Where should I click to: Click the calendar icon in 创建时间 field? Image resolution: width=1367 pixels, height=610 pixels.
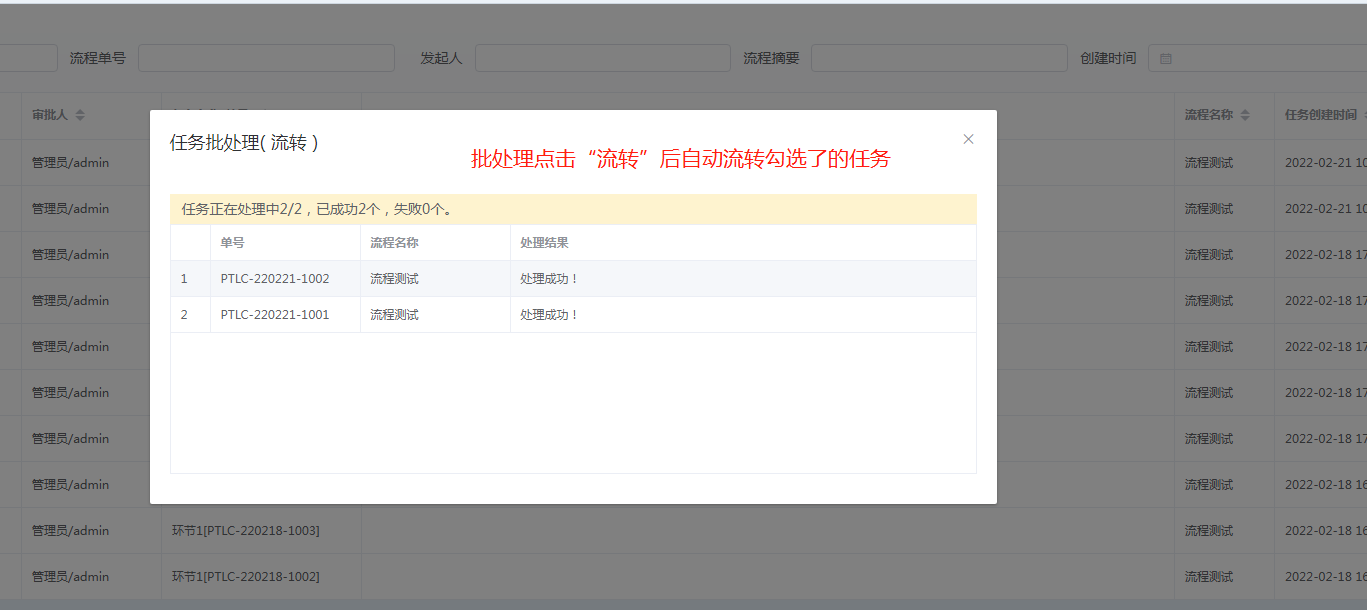(1165, 59)
